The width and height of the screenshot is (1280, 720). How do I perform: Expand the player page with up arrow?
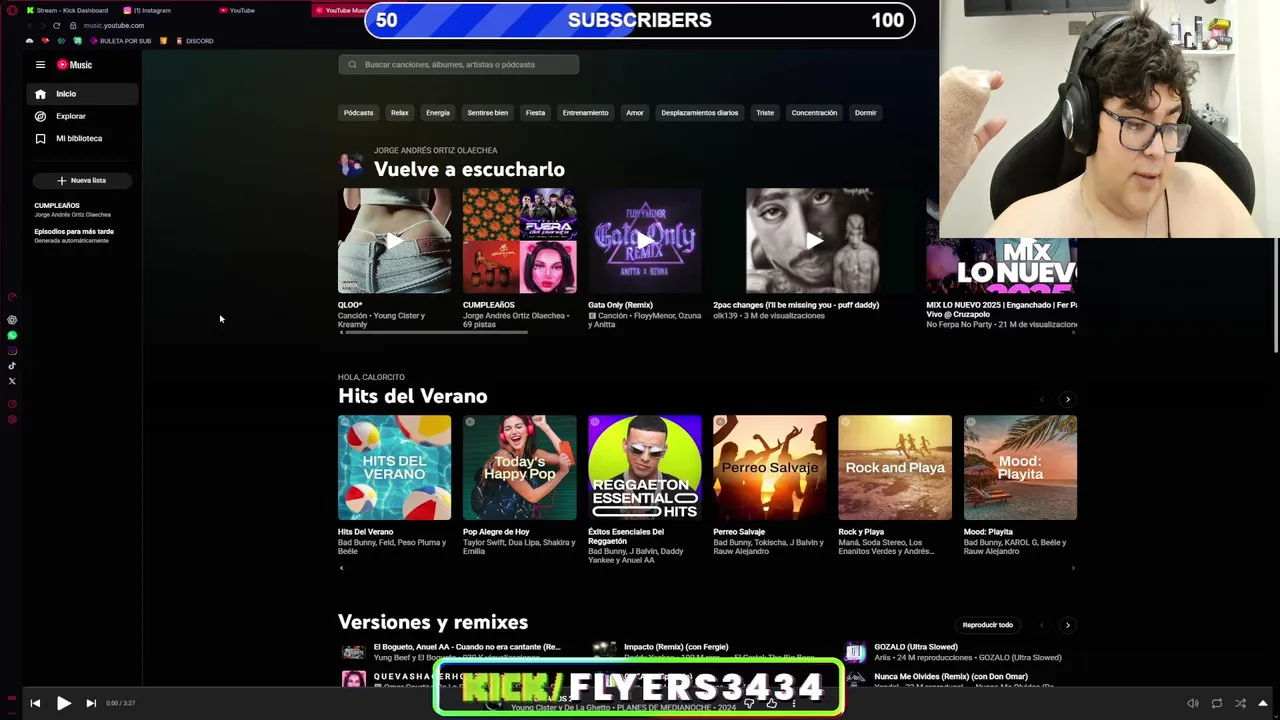click(x=1263, y=703)
